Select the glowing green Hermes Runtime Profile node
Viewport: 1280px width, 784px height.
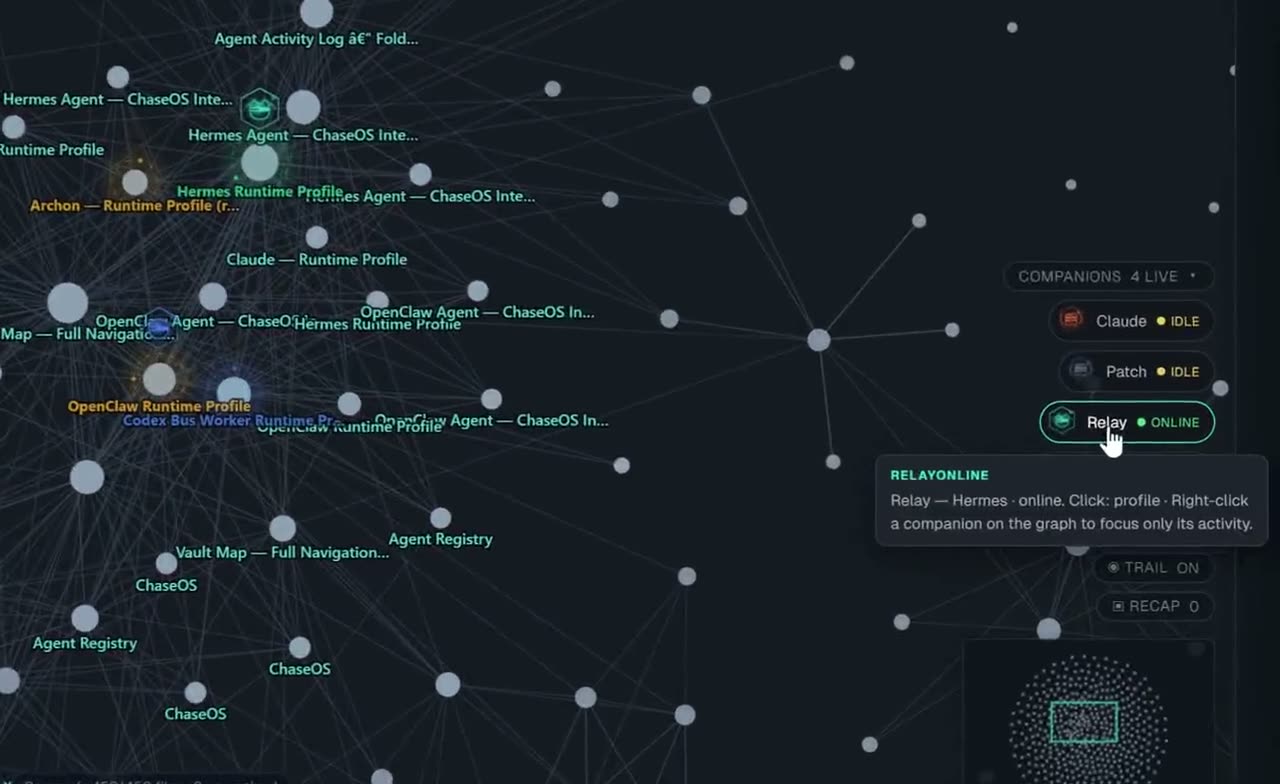click(x=260, y=162)
